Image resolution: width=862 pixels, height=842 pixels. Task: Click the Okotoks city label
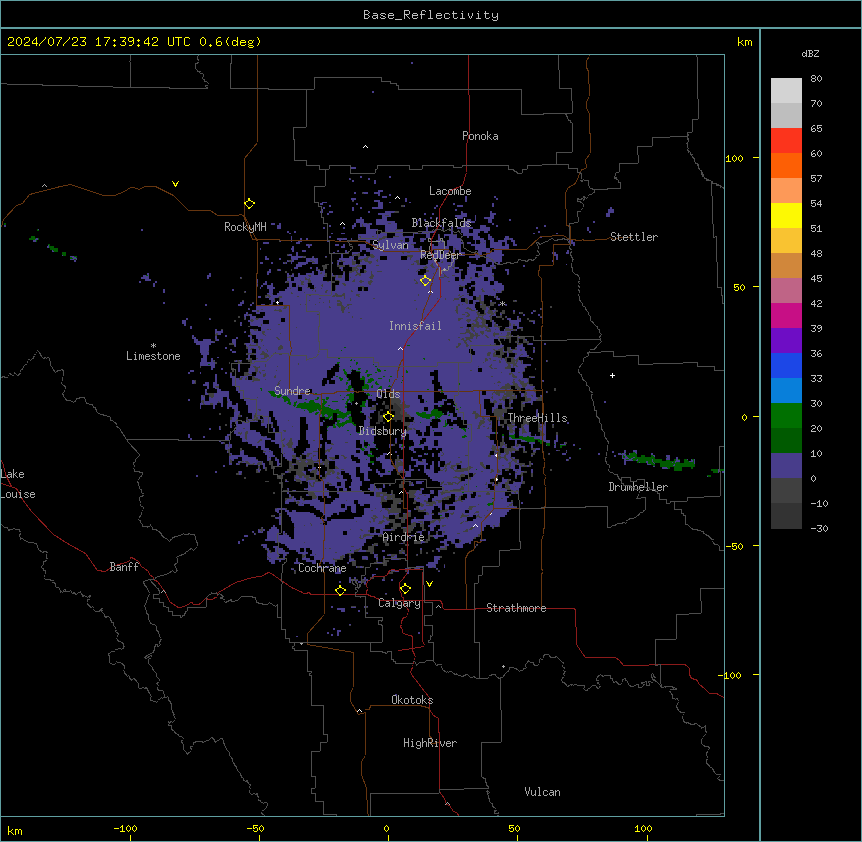412,700
